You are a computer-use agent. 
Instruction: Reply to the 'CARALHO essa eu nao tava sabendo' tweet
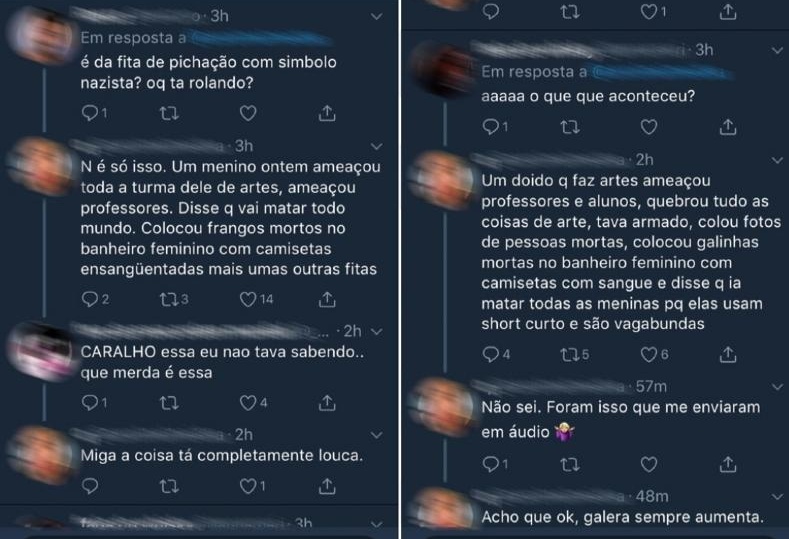click(x=94, y=403)
